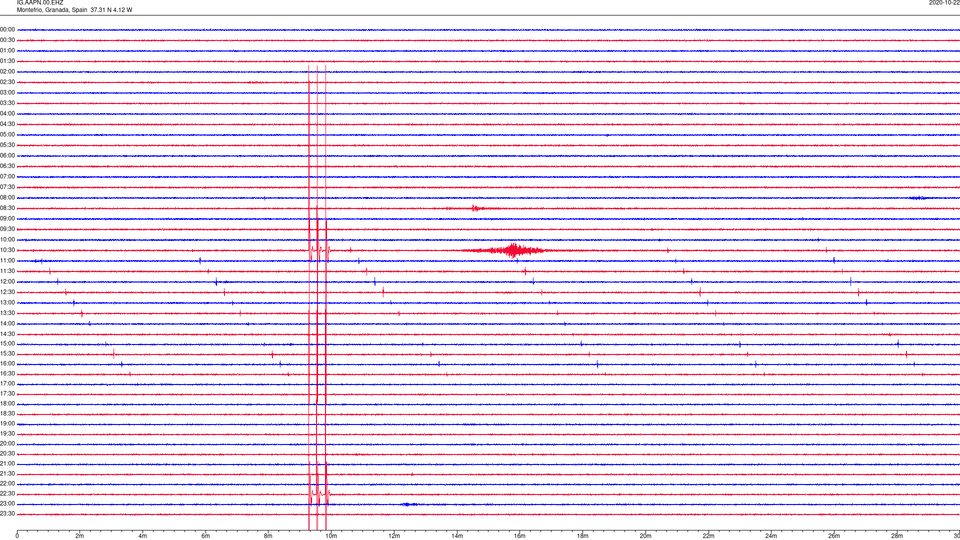This screenshot has width=960, height=540.
Task: Select the 15:00 trace time label
Action: click(7, 344)
